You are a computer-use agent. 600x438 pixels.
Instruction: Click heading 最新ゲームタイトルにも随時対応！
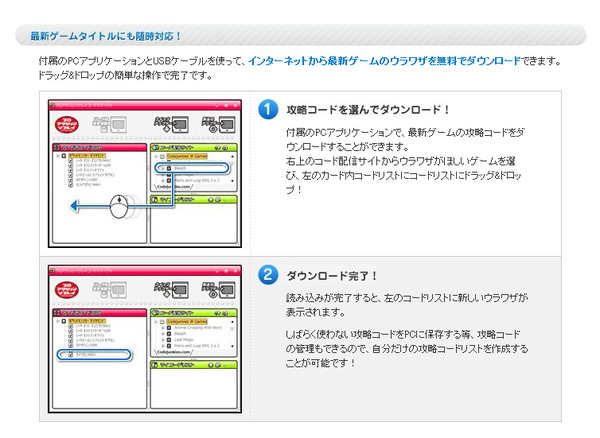pyautogui.click(x=106, y=36)
